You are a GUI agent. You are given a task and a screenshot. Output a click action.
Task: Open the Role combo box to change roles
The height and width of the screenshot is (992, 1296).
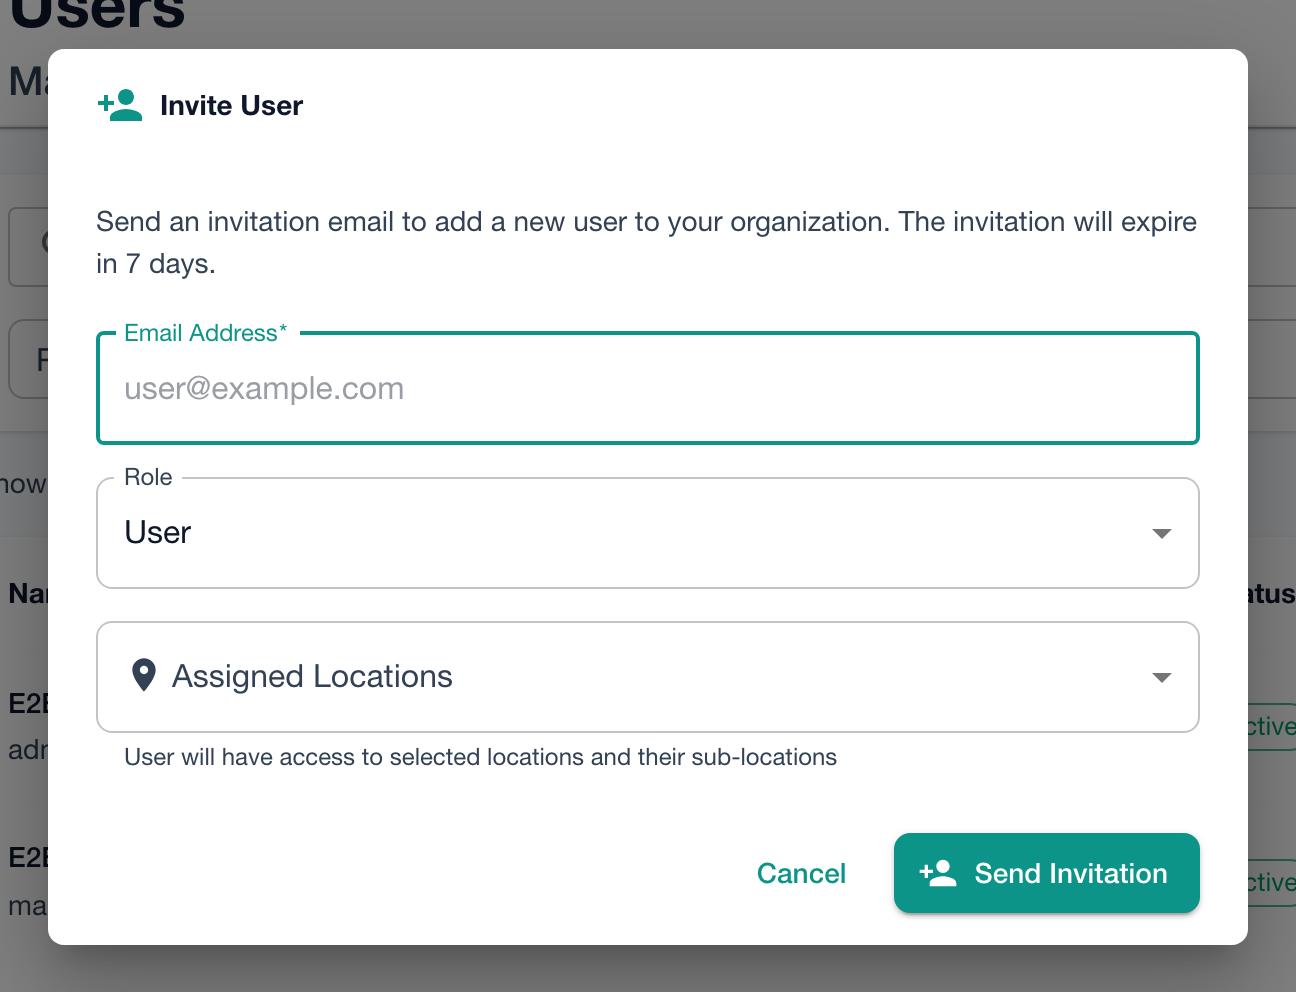(x=647, y=533)
